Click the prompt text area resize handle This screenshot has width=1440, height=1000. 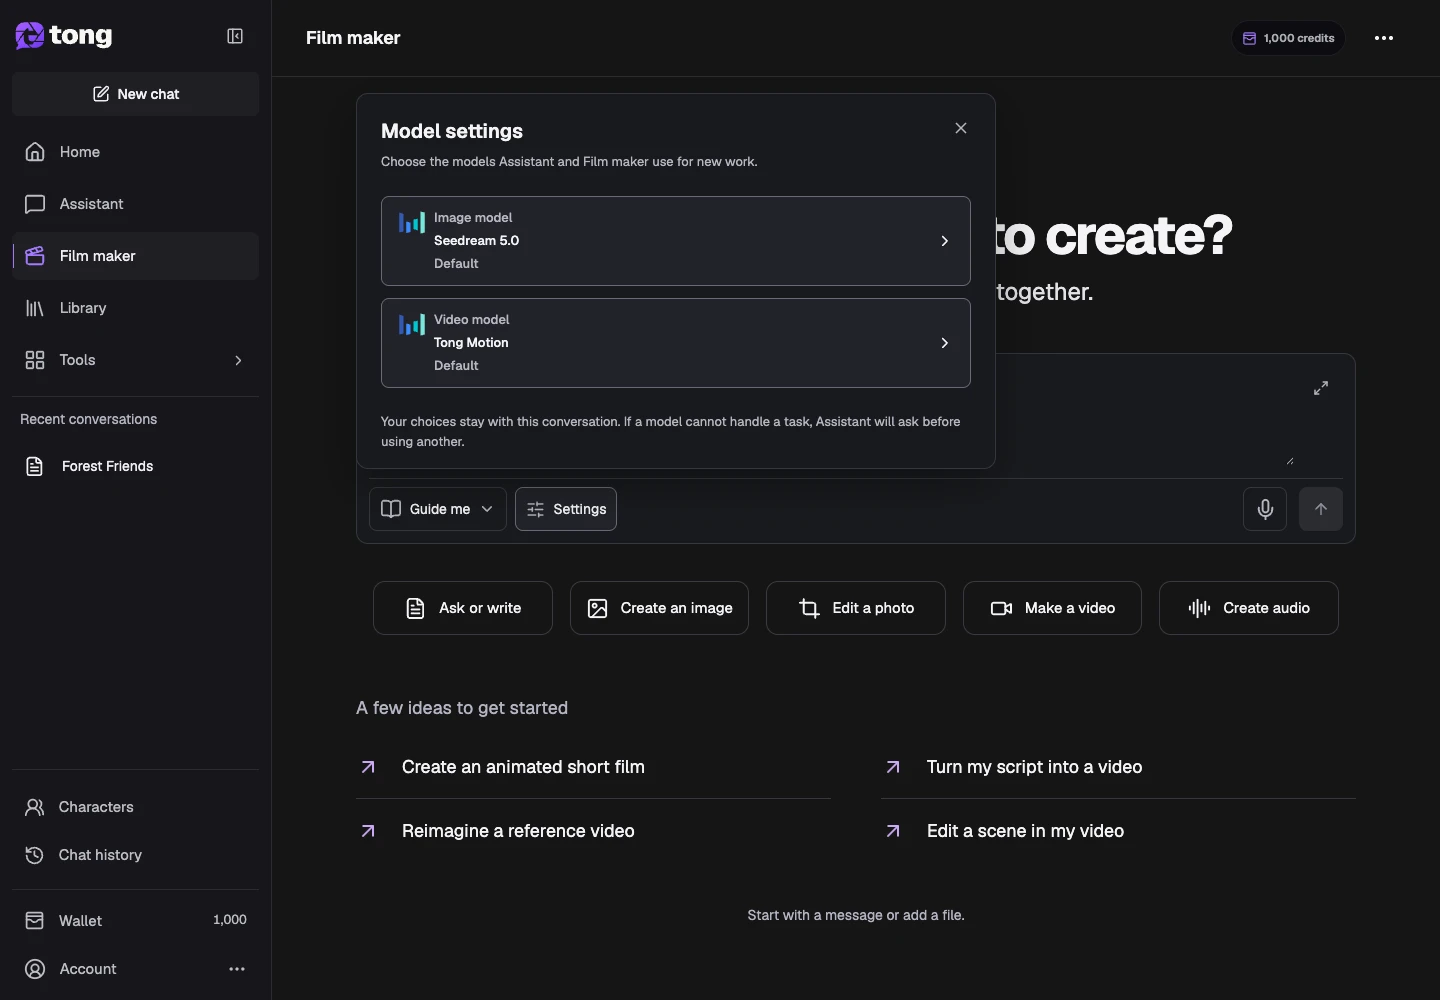[x=1290, y=461]
